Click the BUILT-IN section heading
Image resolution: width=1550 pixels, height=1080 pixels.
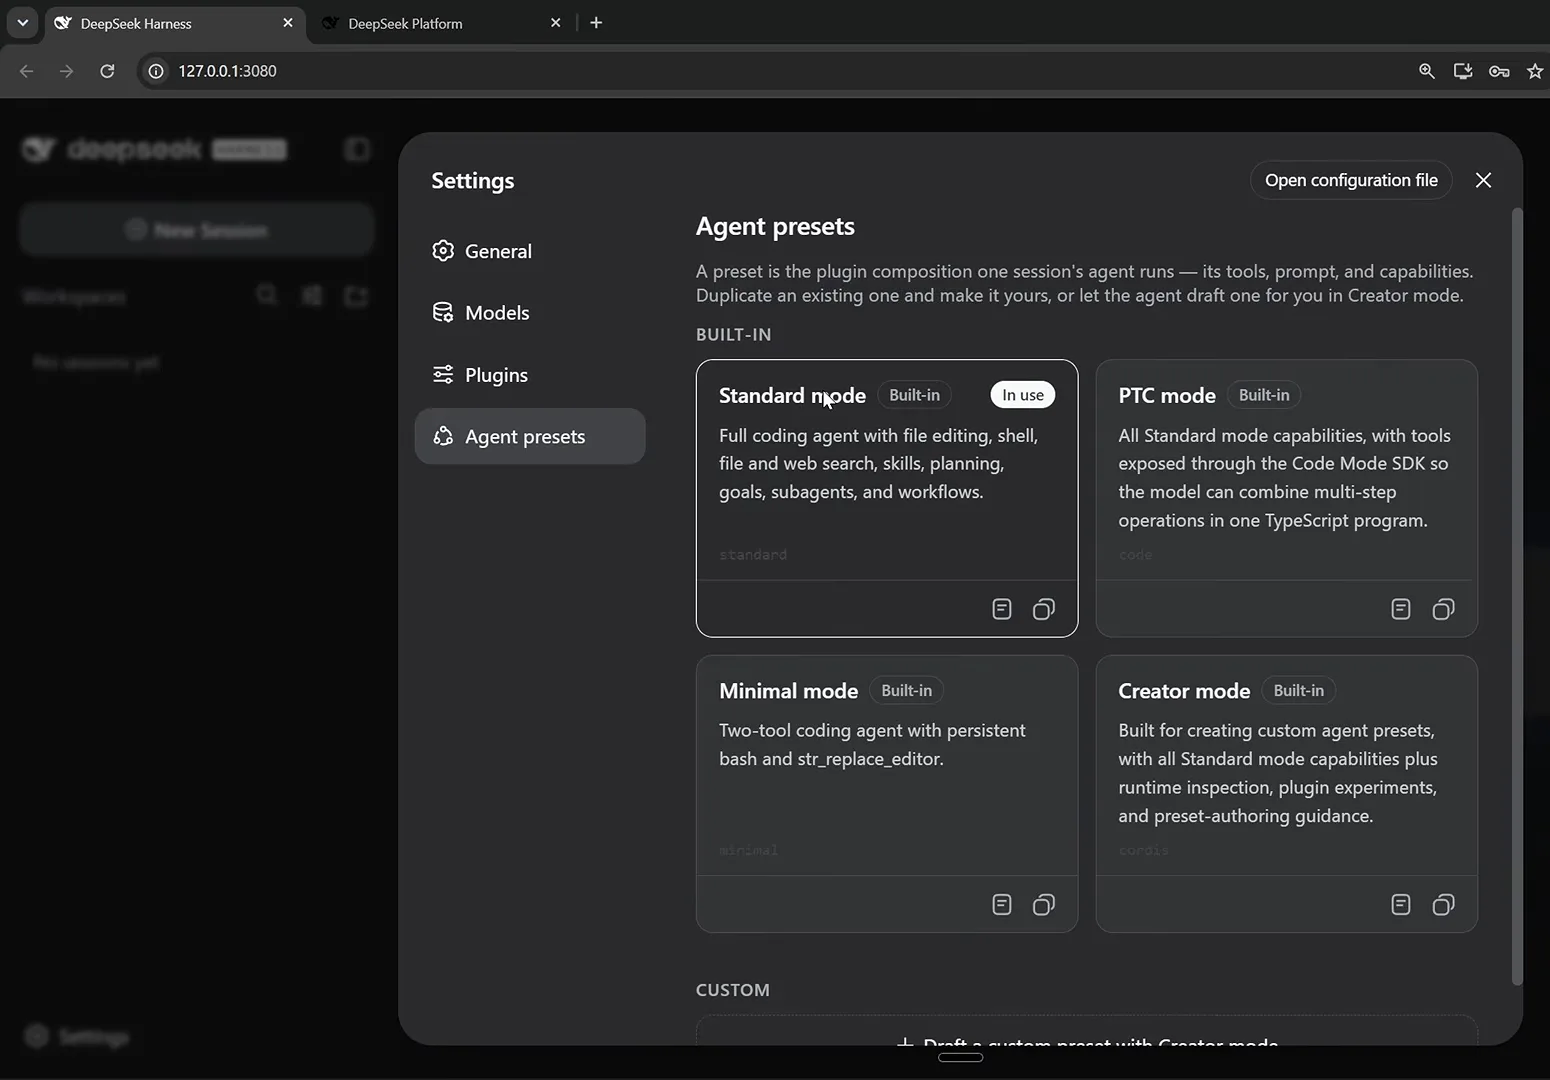pyautogui.click(x=733, y=335)
